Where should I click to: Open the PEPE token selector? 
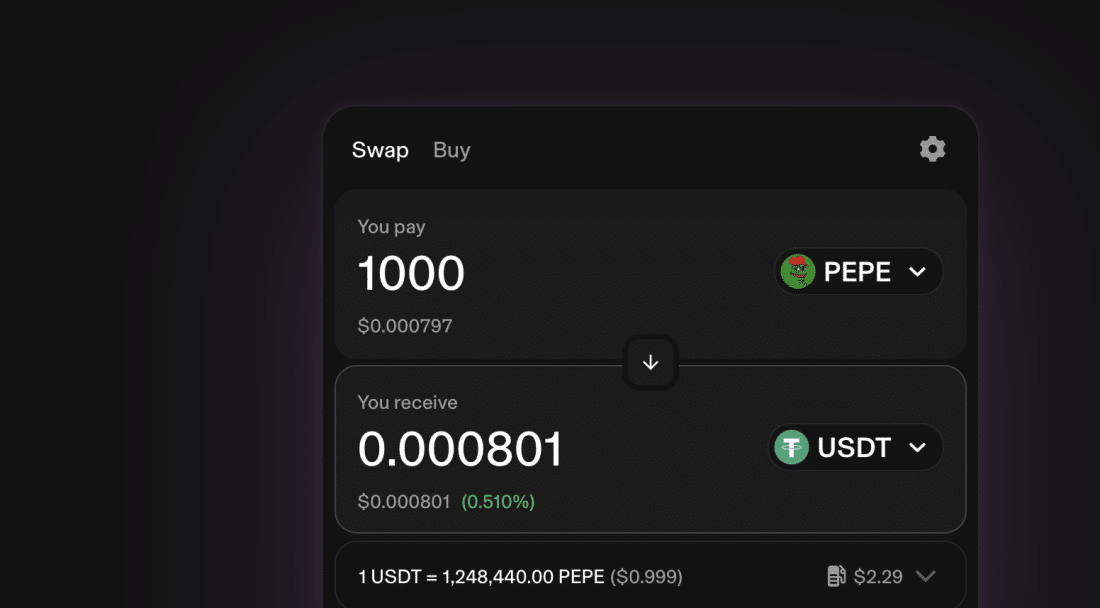(x=859, y=271)
